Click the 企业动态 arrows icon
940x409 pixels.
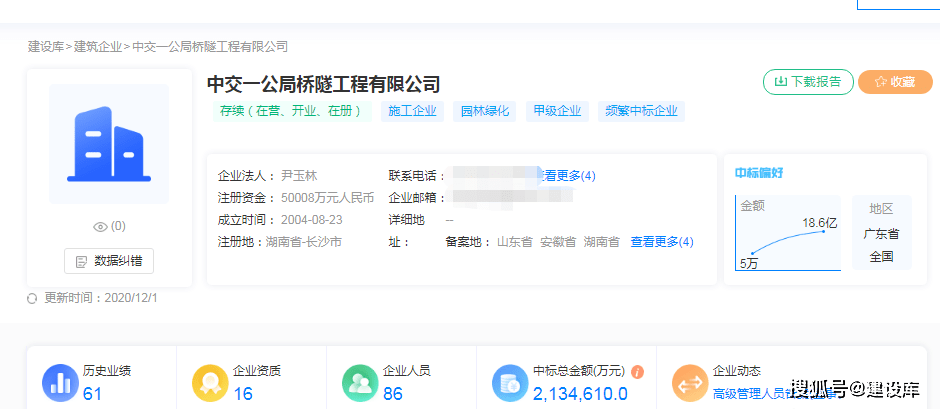click(690, 383)
